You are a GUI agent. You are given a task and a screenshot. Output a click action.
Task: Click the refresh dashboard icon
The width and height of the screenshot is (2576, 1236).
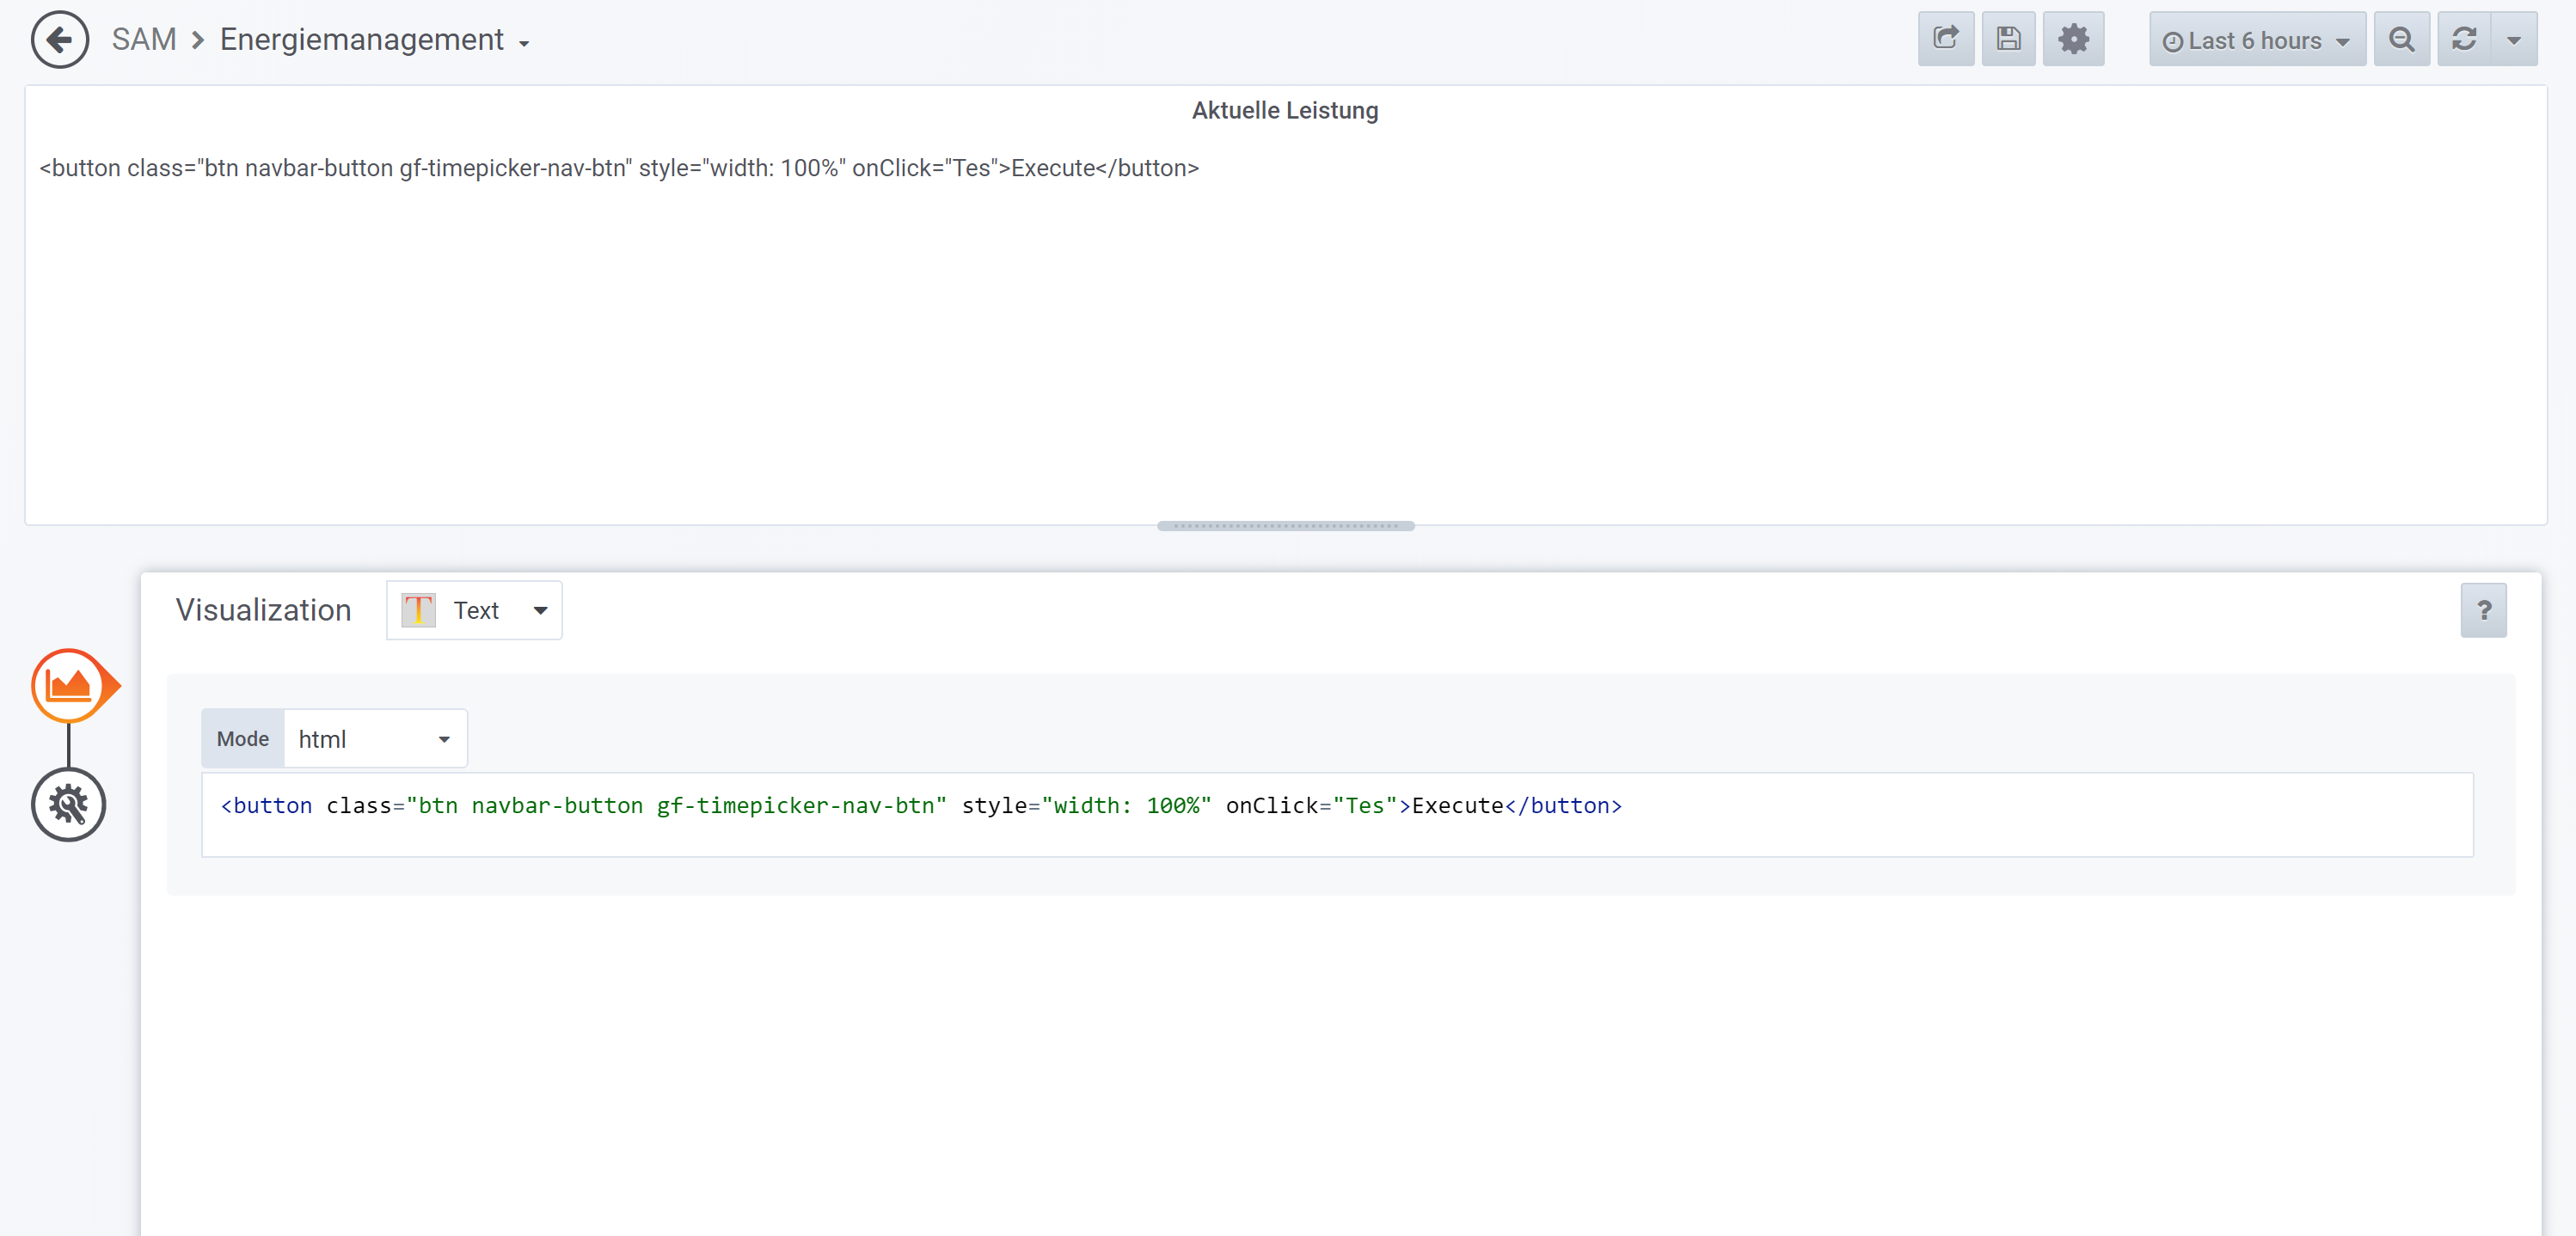[2464, 40]
